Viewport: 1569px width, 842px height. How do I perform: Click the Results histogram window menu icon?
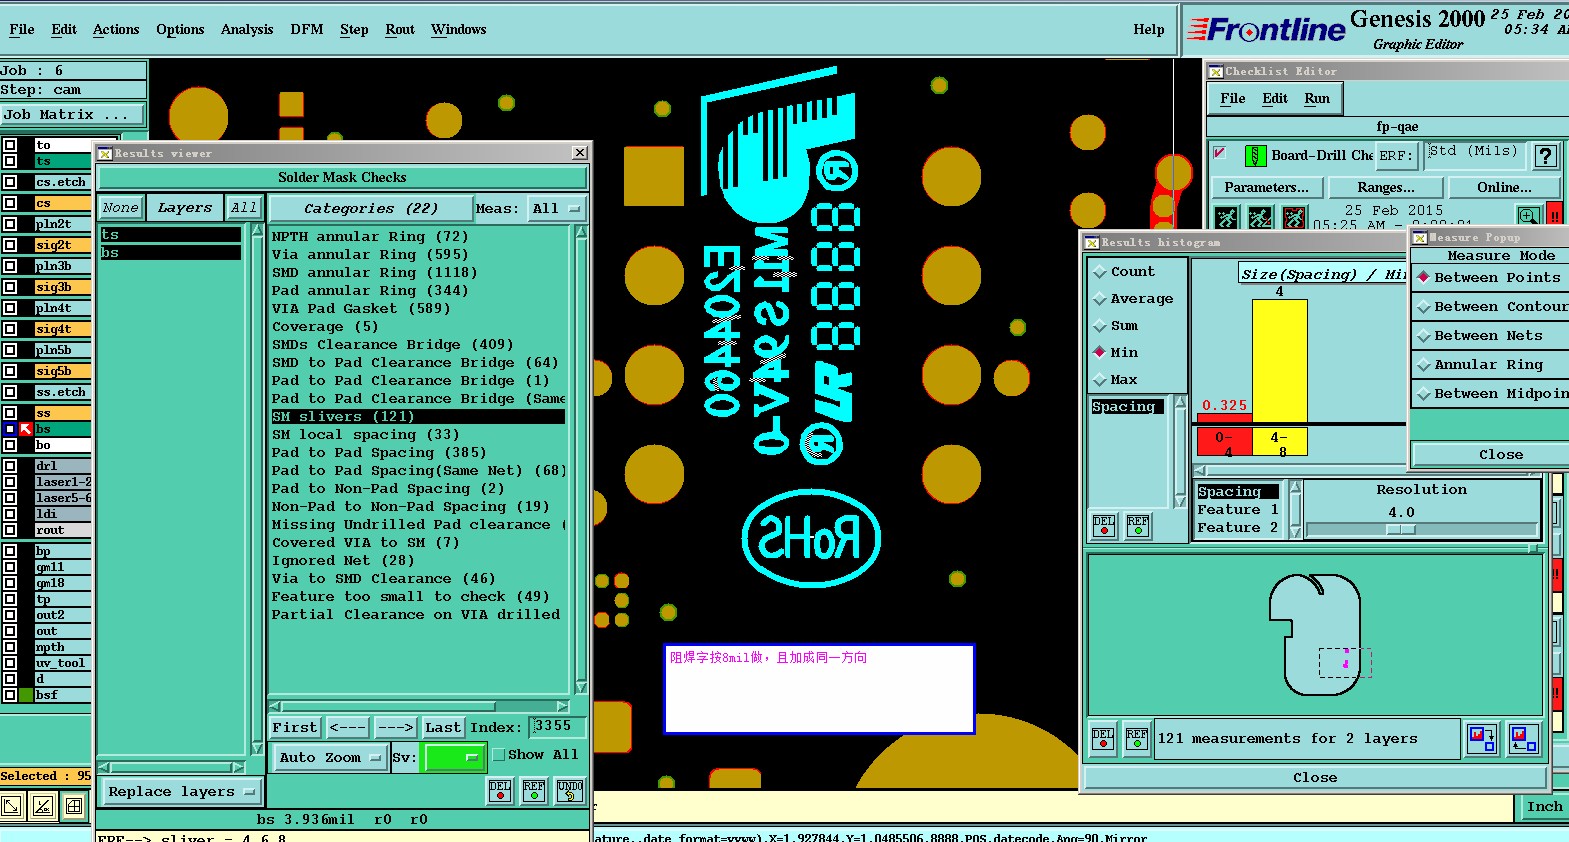(x=1092, y=242)
